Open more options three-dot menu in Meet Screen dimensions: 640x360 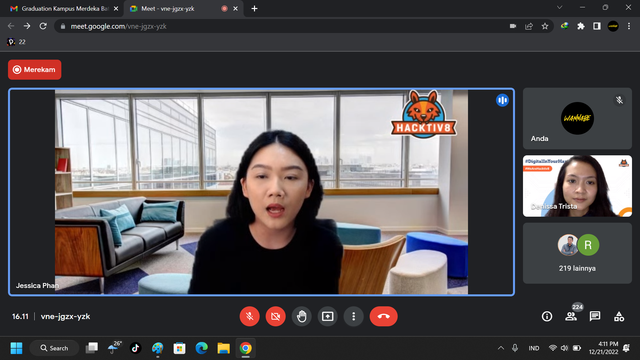point(353,316)
